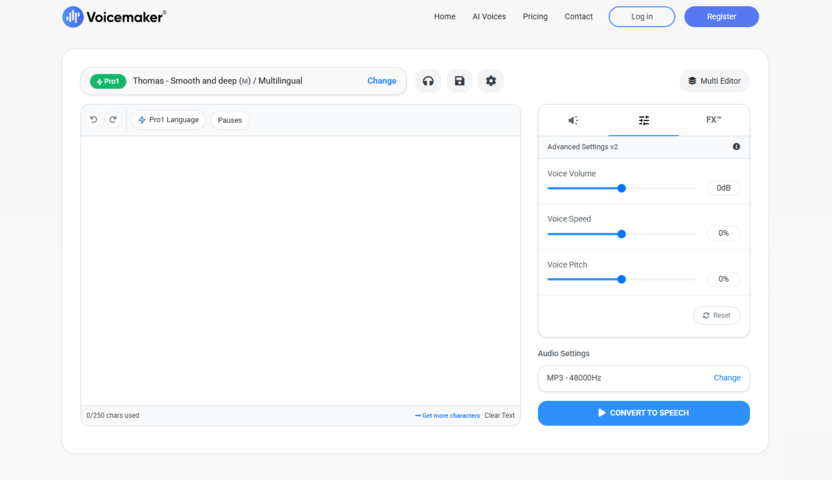
Task: Click the Voice Volume label
Action: 571,174
